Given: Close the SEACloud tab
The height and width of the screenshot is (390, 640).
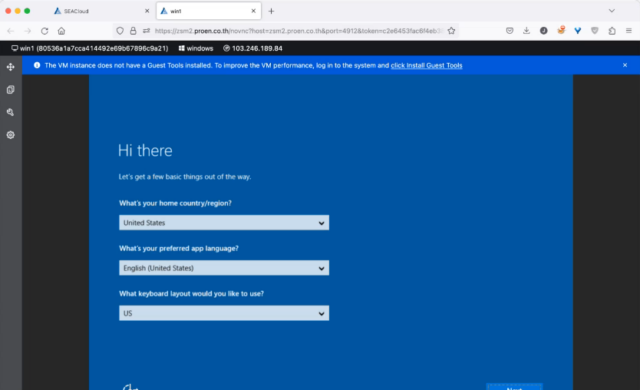Looking at the screenshot, I should (147, 11).
